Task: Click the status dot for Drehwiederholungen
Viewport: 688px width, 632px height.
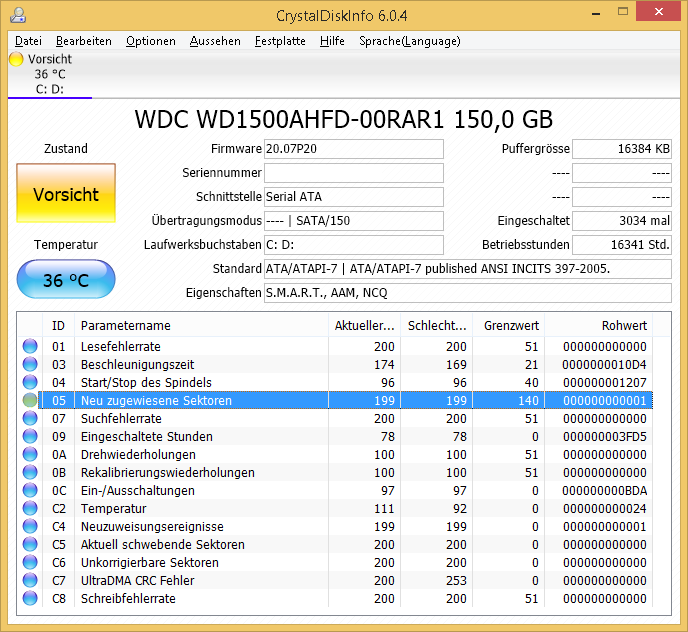Action: click(x=30, y=454)
